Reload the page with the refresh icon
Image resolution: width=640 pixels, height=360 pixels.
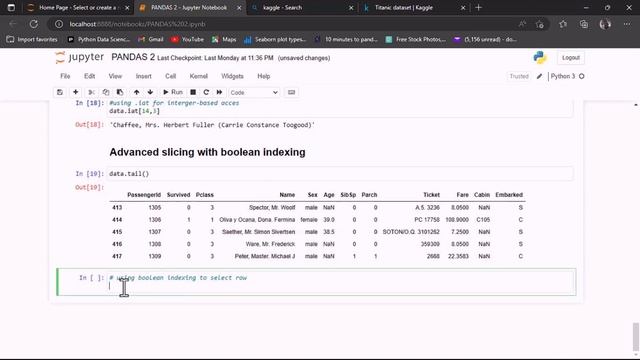coord(34,24)
